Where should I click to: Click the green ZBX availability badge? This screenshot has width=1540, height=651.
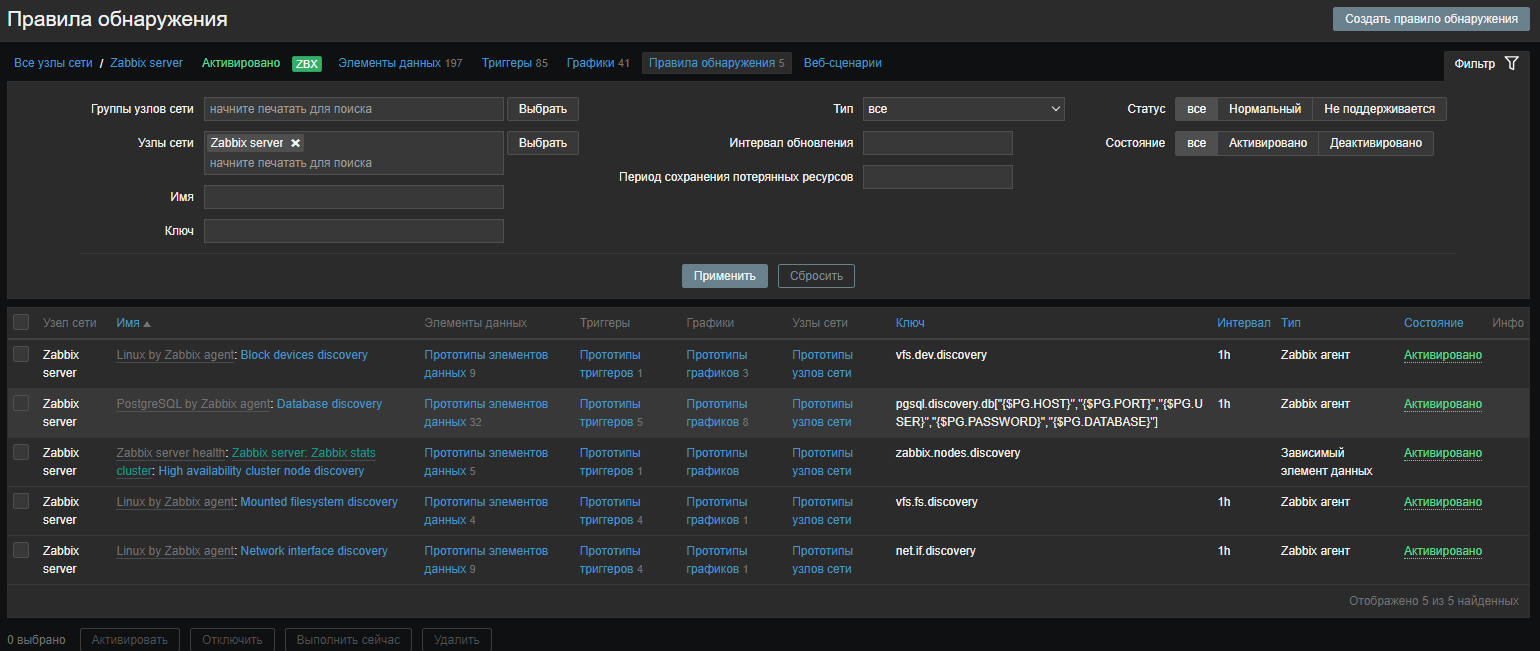pos(306,63)
